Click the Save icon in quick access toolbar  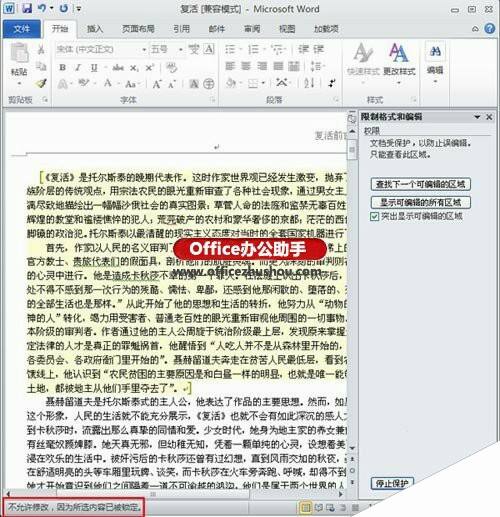(x=27, y=8)
